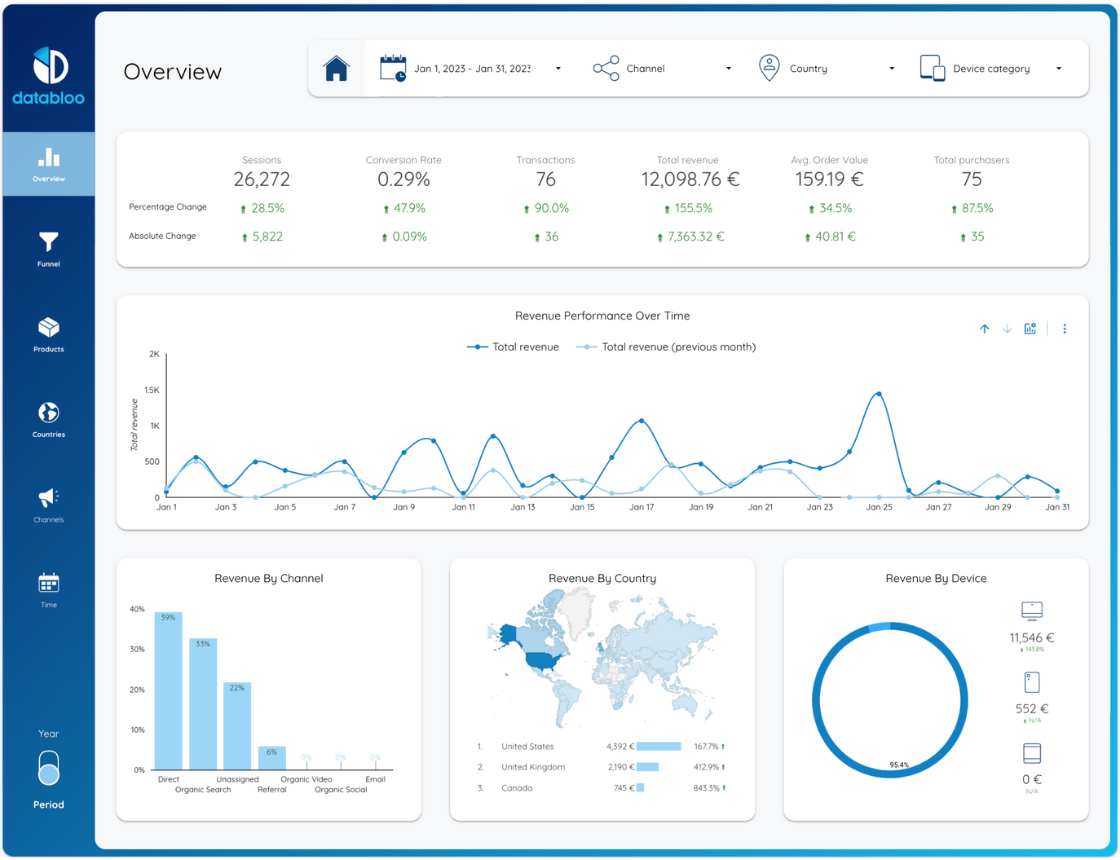Click the Canada revenue bar 745 €
Image resolution: width=1120 pixels, height=860 pixels.
640,788
